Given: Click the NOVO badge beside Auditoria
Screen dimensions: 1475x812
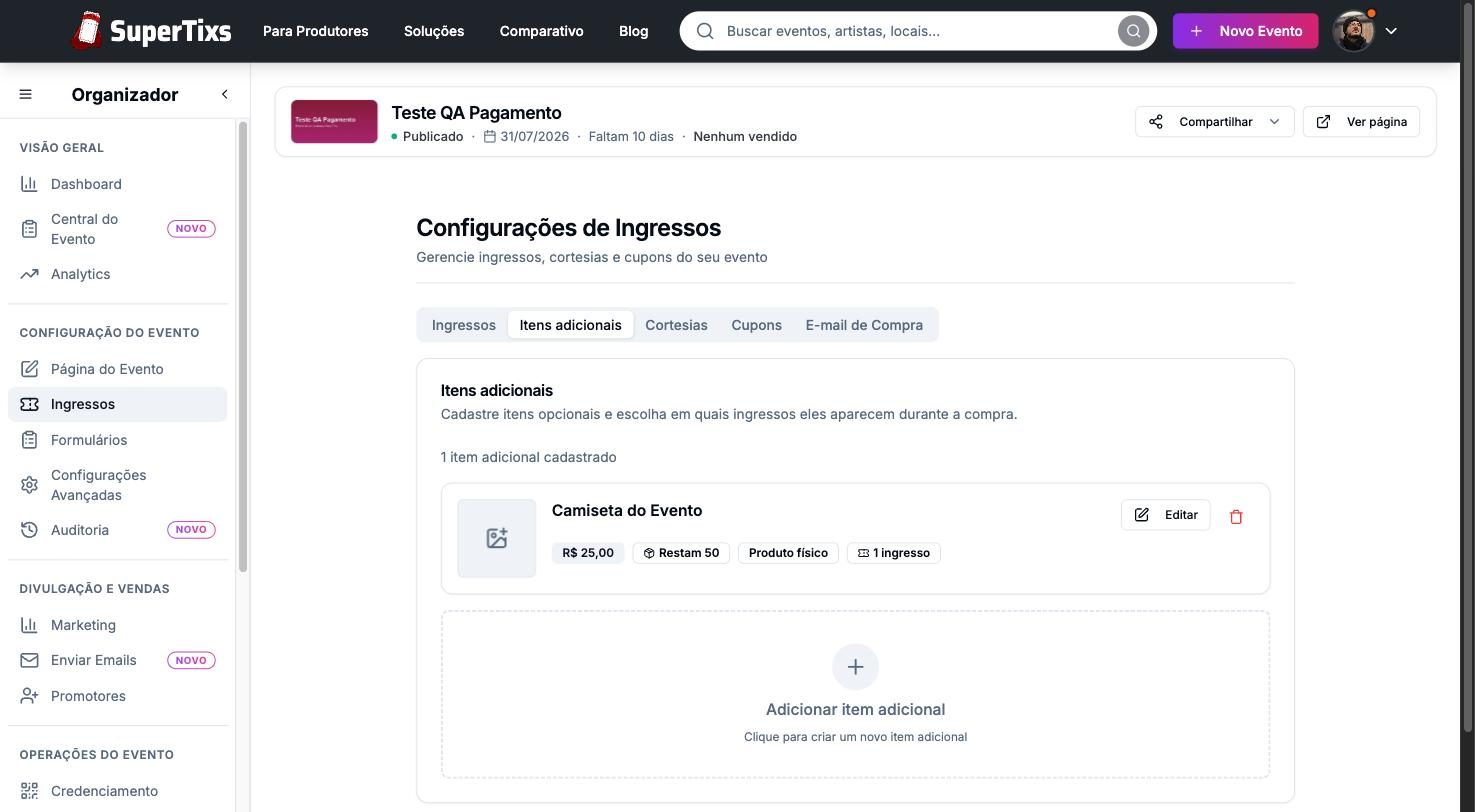Looking at the screenshot, I should pos(191,530).
